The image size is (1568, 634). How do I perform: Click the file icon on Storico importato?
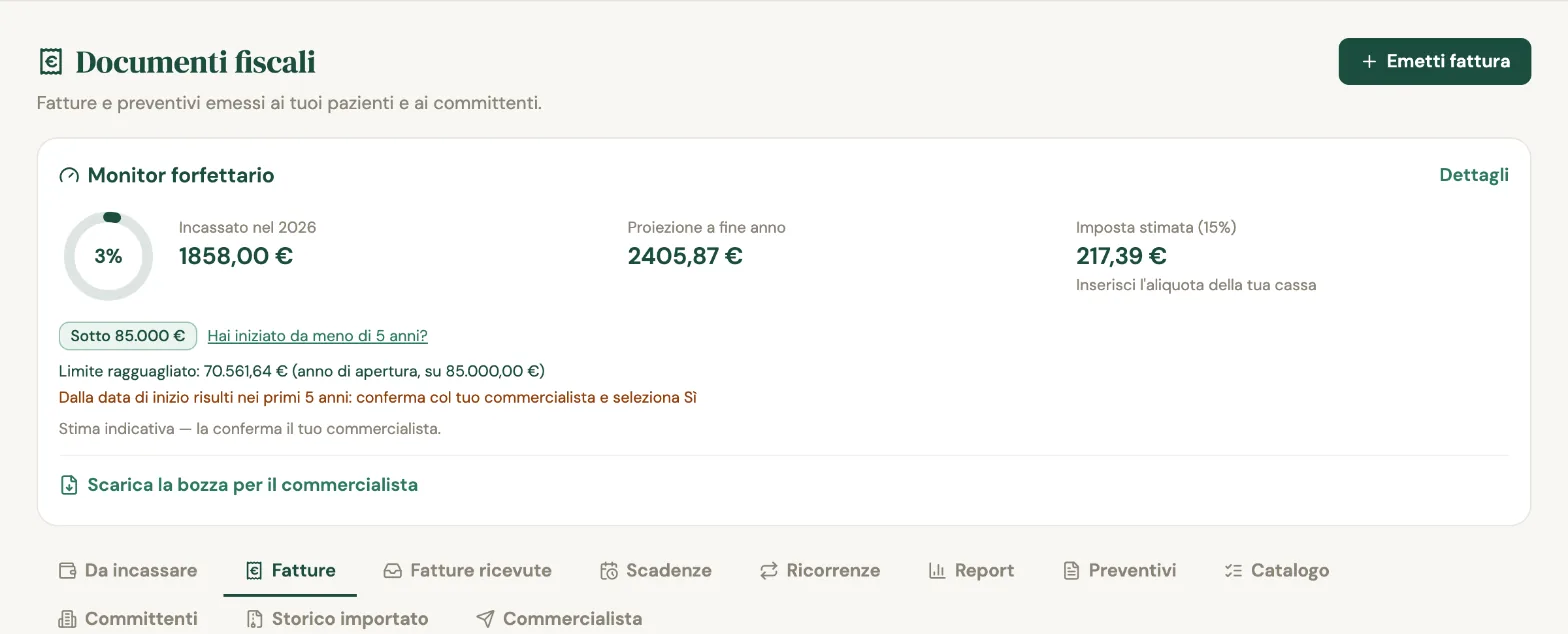[254, 619]
